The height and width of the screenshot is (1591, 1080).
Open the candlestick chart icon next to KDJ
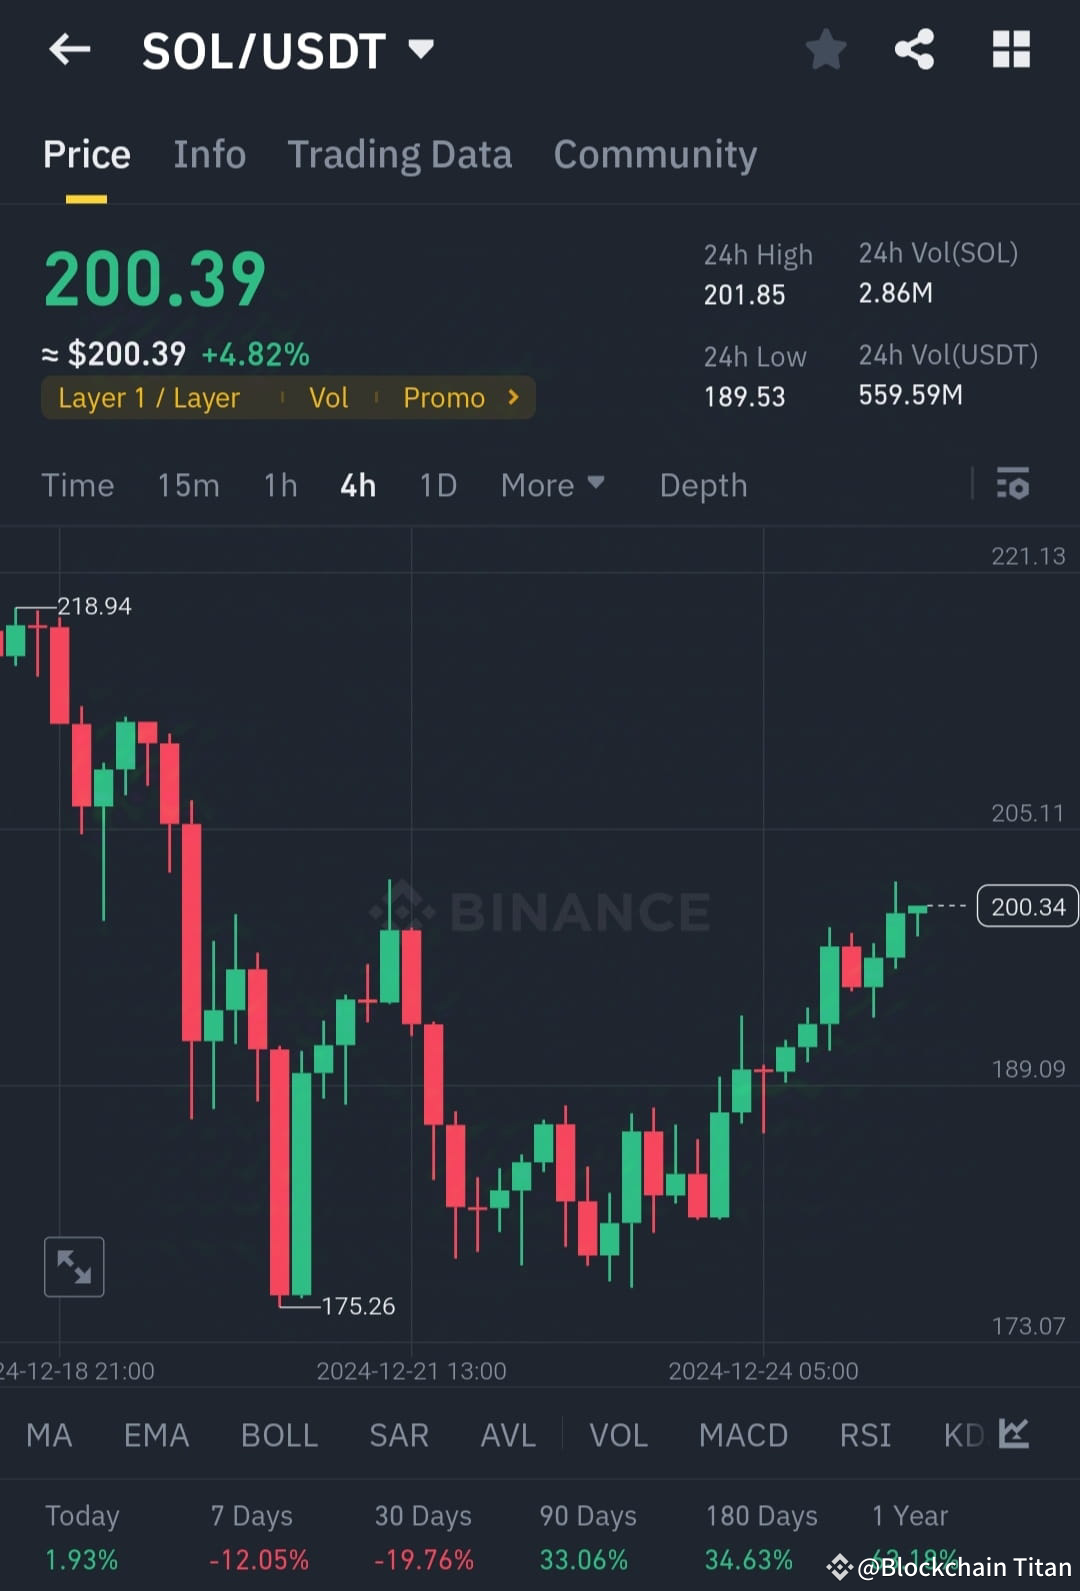[1014, 1434]
